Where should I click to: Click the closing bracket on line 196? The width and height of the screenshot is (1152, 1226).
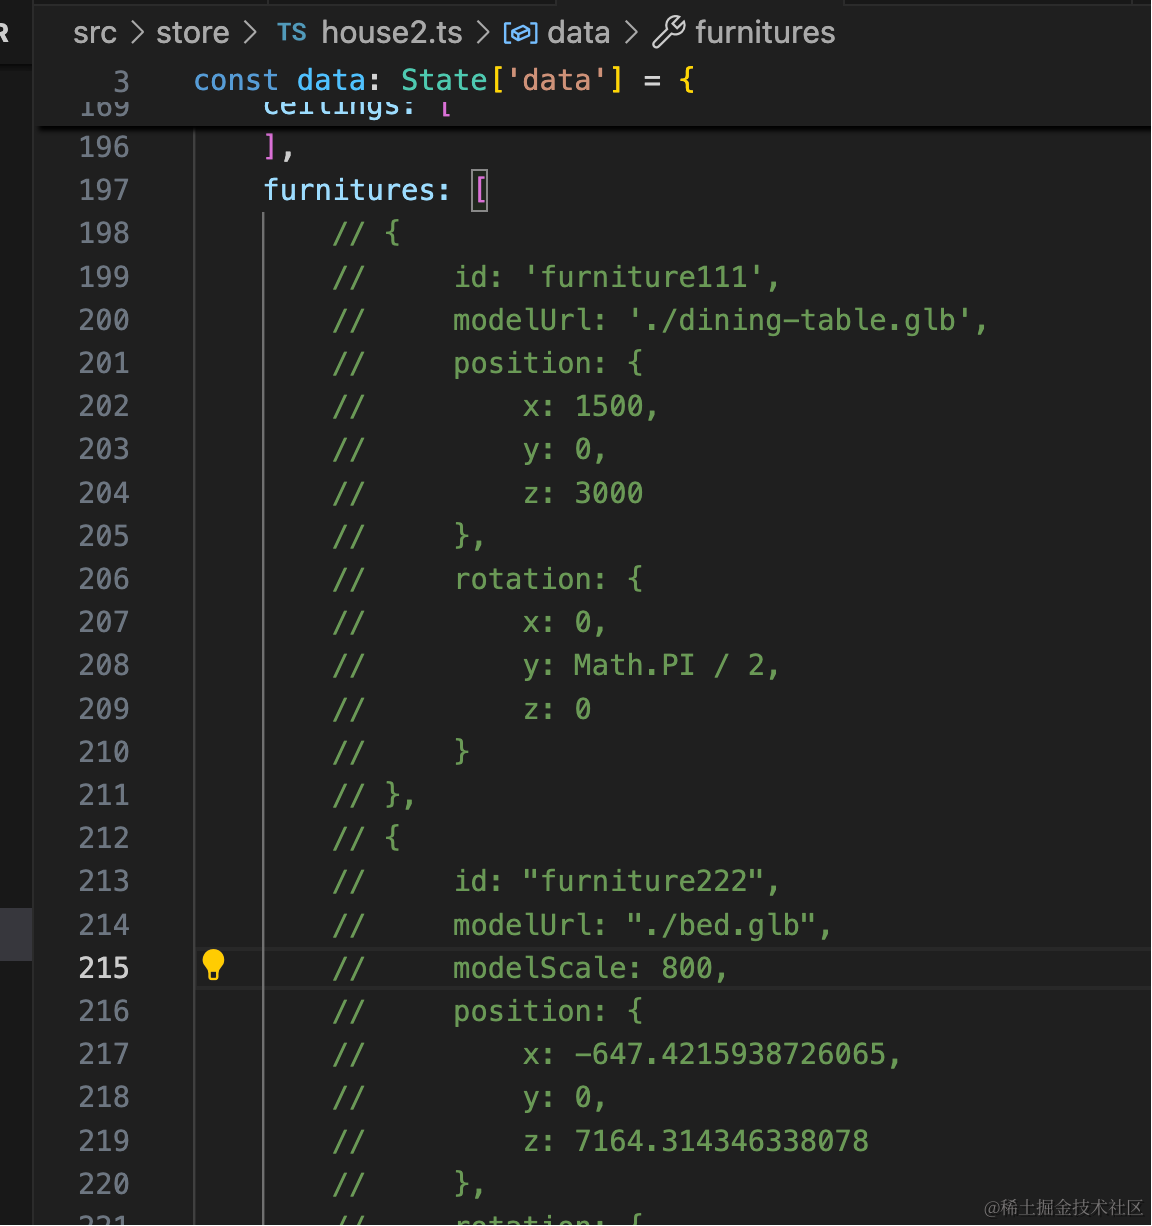(270, 147)
